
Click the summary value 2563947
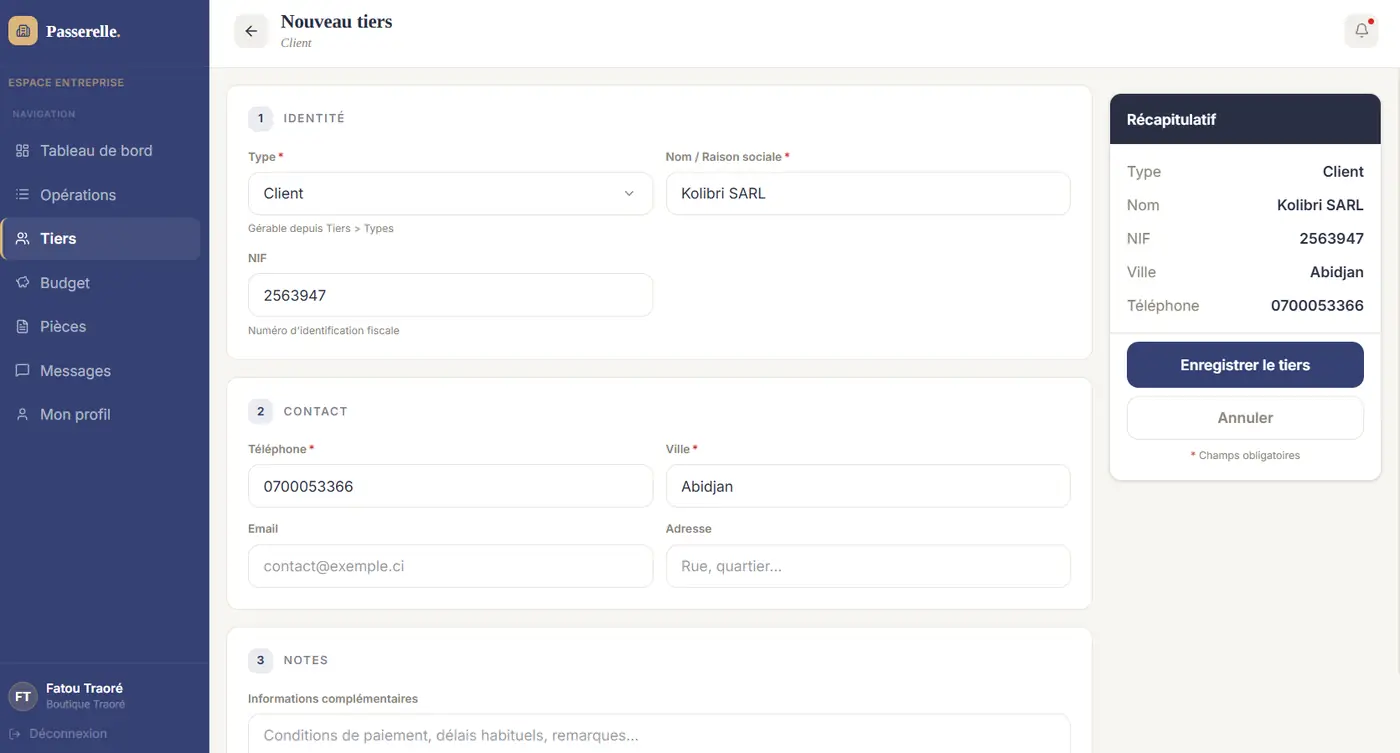pos(1331,239)
